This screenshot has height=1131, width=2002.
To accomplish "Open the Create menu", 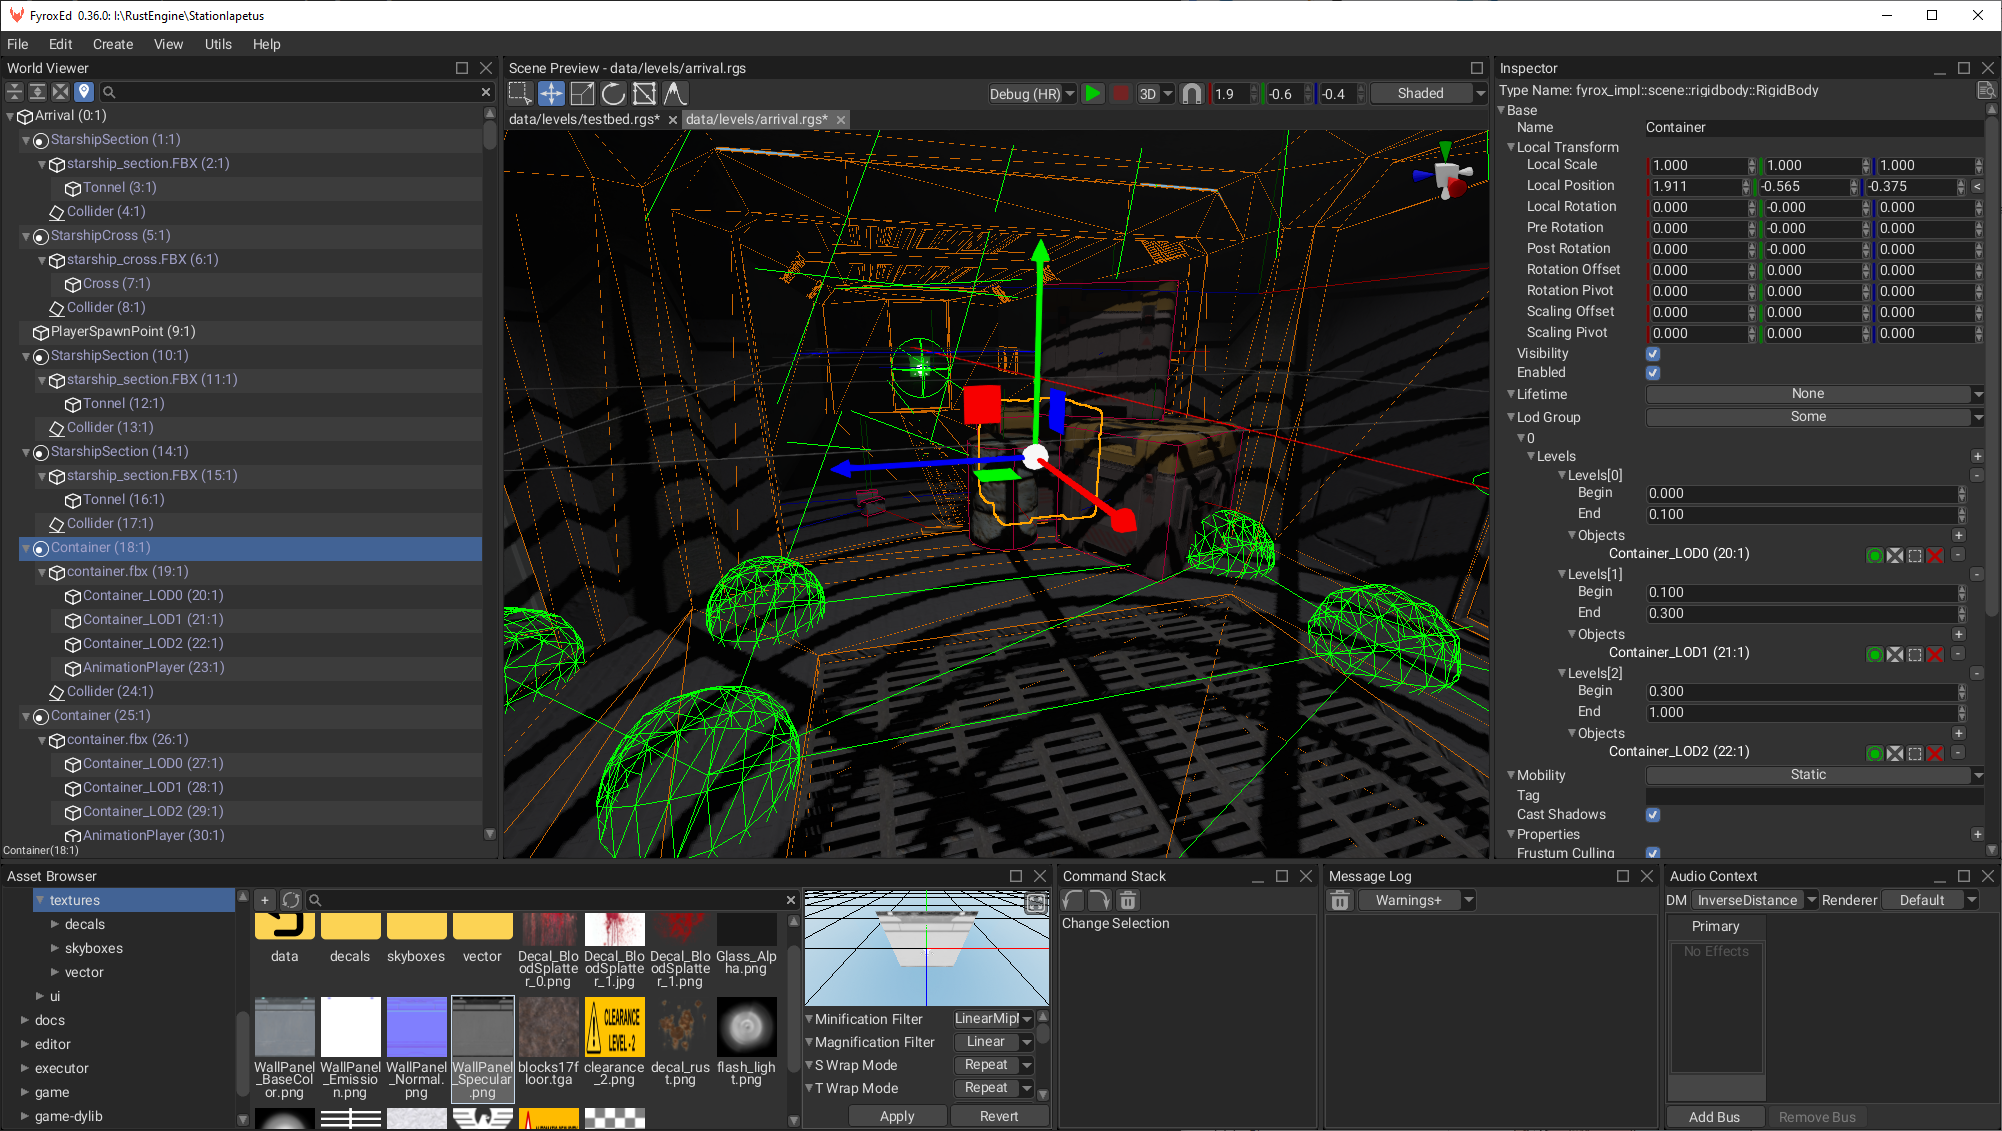I will point(113,44).
